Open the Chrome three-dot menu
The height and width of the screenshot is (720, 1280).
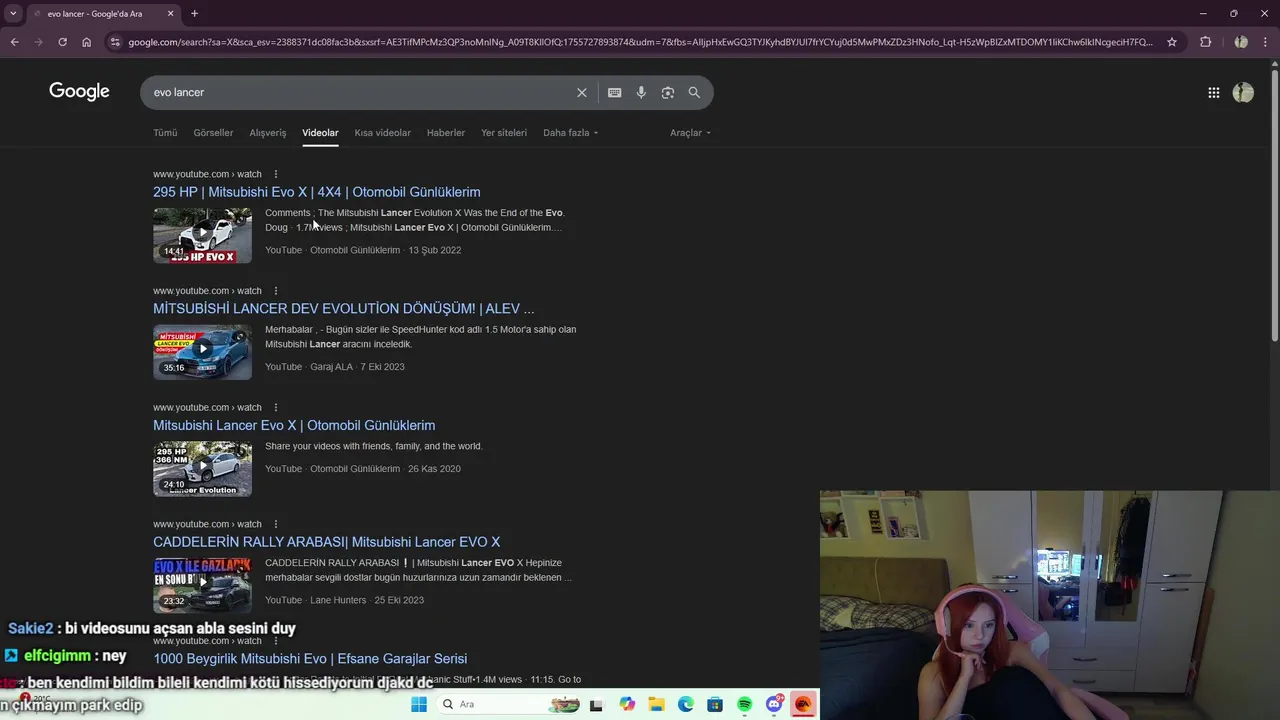point(1265,42)
